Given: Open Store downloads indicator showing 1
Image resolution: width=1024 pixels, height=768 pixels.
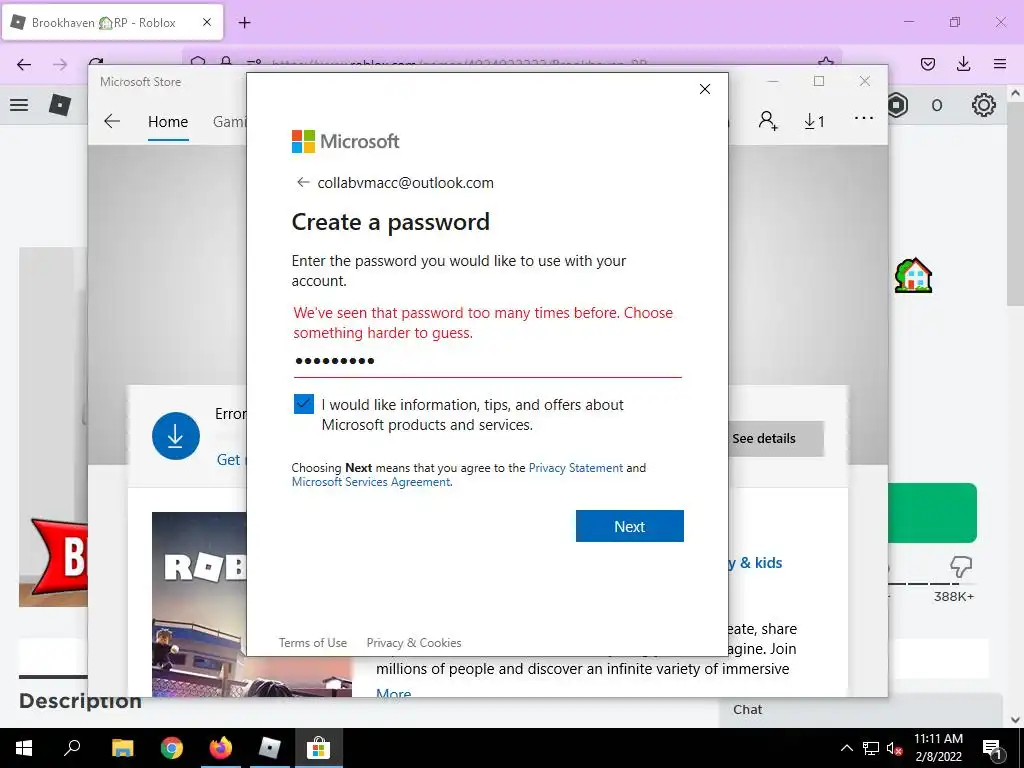Looking at the screenshot, I should coord(814,121).
